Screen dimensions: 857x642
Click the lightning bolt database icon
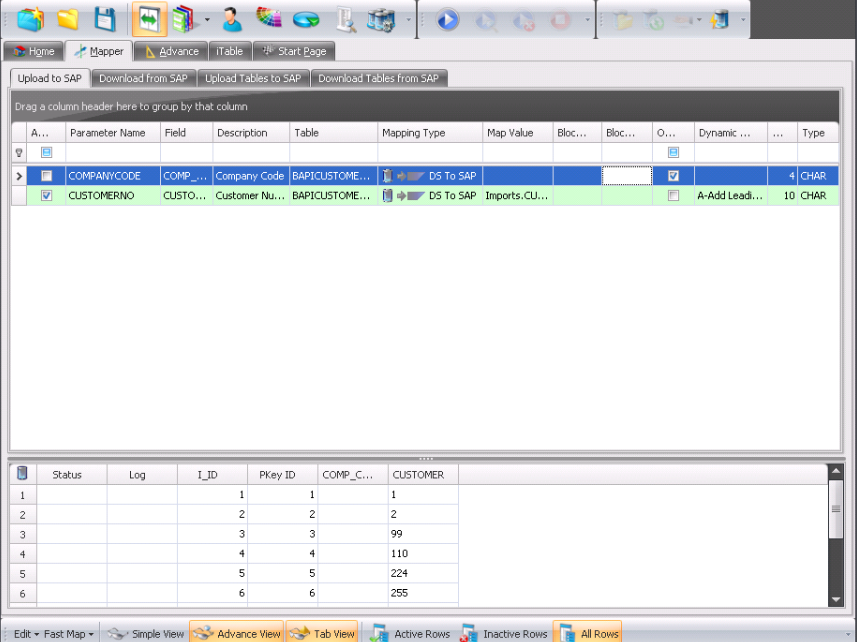pyautogui.click(x=720, y=20)
